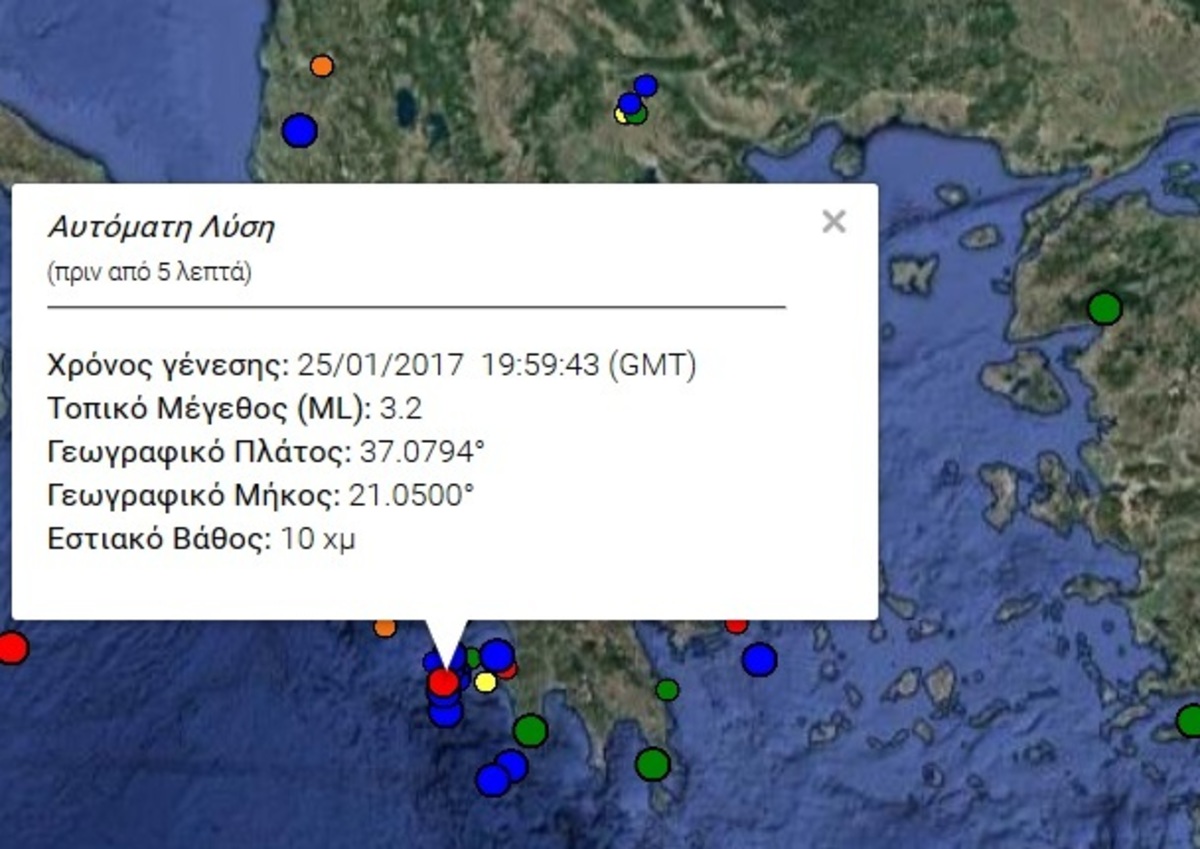Click the red marker half-hidden under popup's bottom edge
1200x849 pixels.
pos(736,626)
